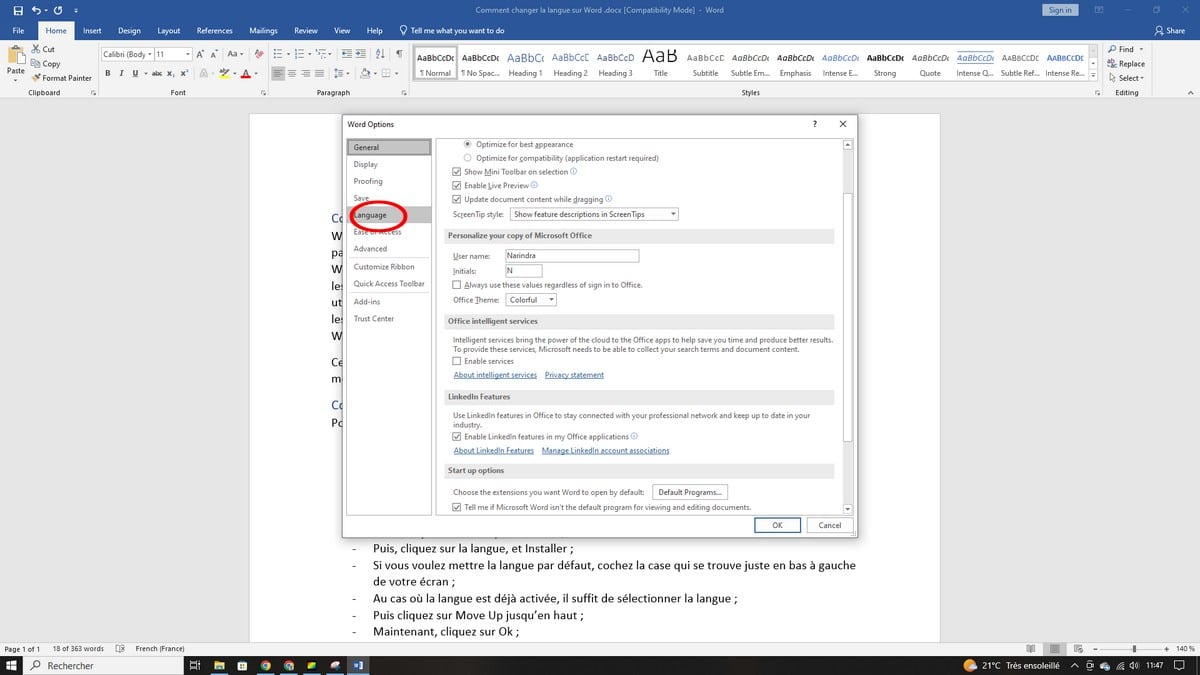Click the Share icon in the ribbon

[x=1170, y=31]
